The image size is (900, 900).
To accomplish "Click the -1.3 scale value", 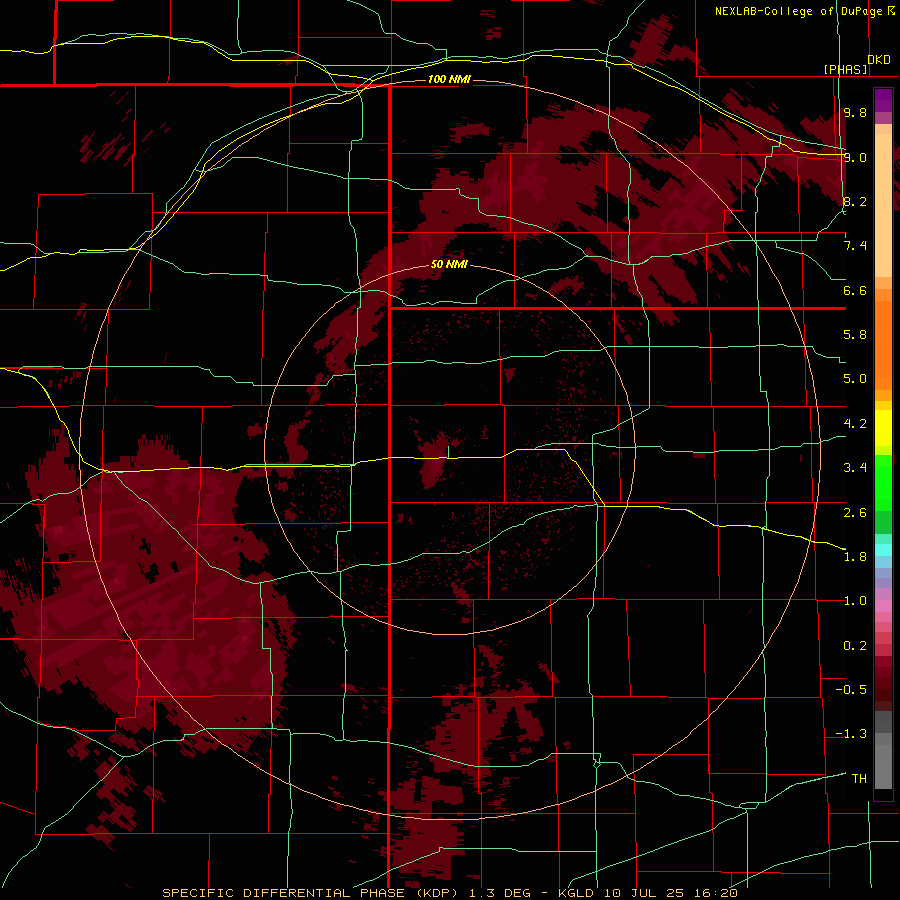I will (x=851, y=734).
